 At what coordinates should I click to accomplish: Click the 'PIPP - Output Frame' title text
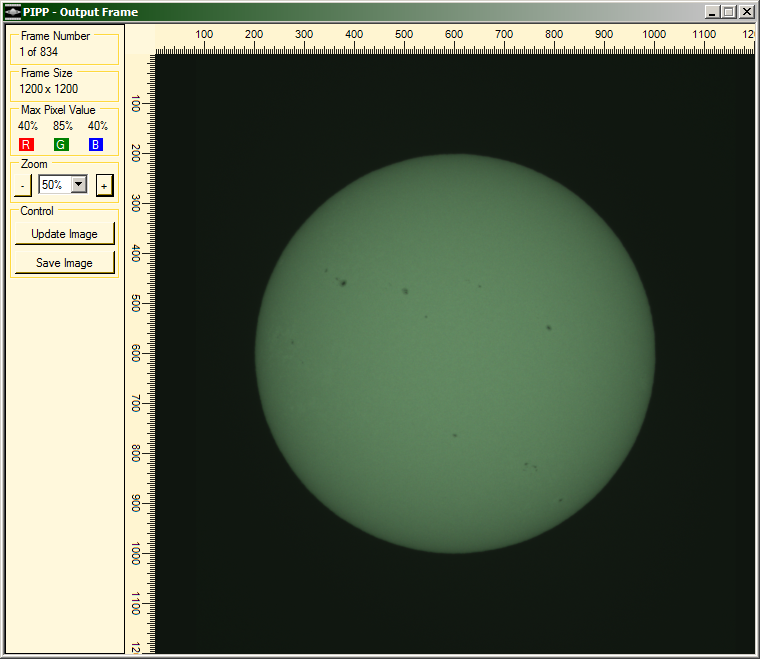coord(80,12)
